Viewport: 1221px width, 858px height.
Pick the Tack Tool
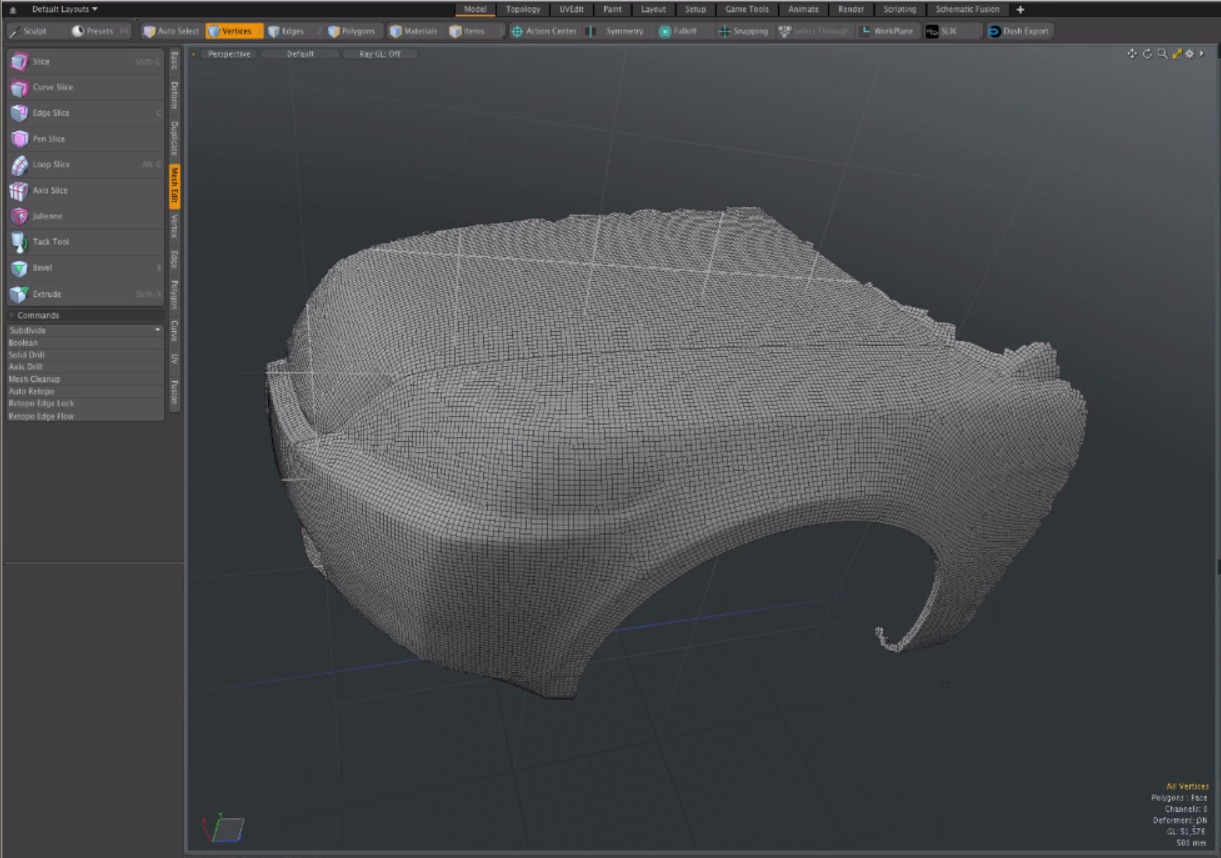[x=50, y=242]
